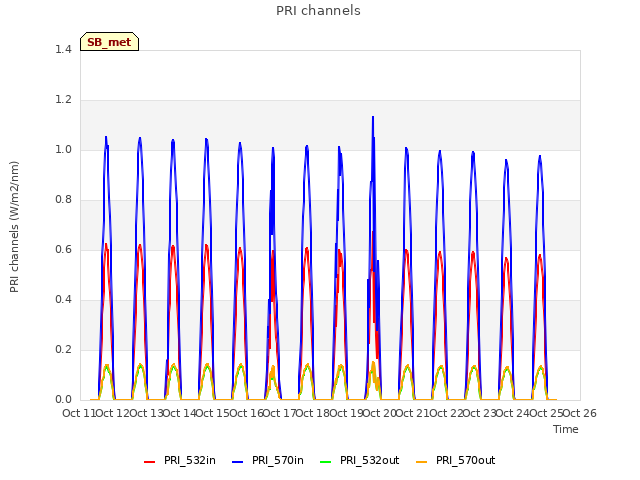The height and width of the screenshot is (480, 640).
Task: Click the 0.2 y-axis tick label
Action: (x=63, y=349)
